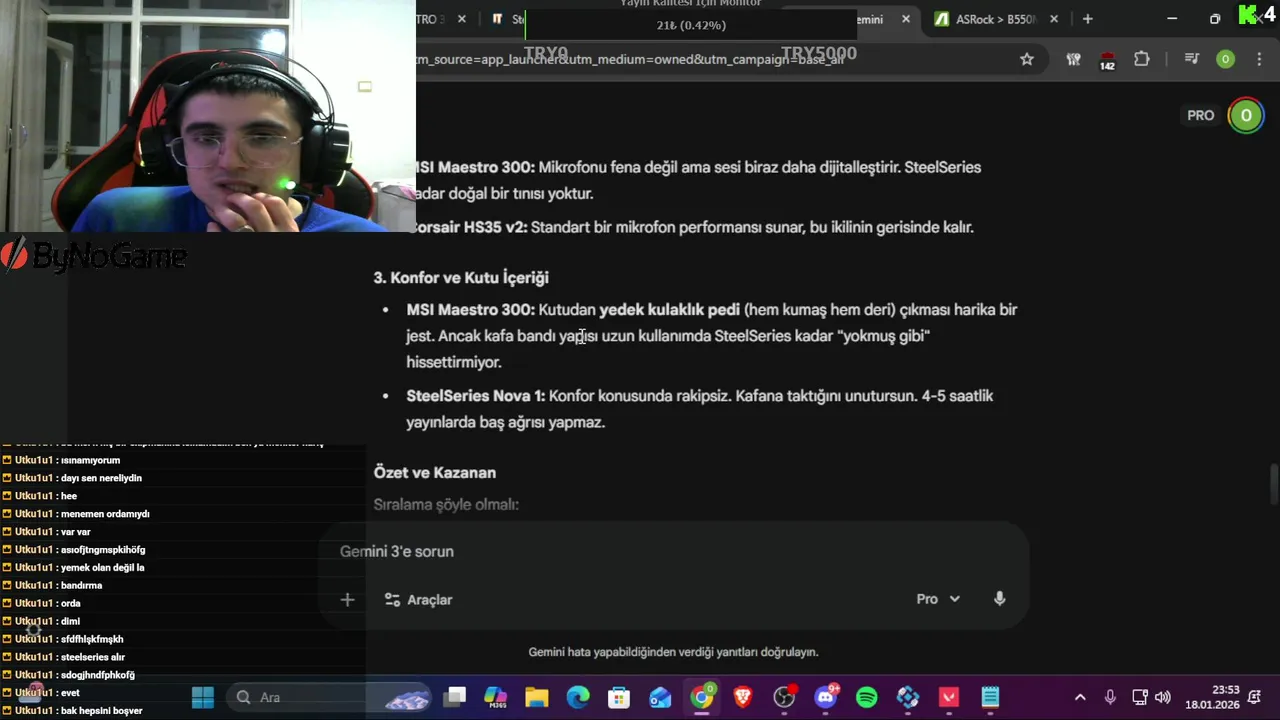Open the extensions puzzle-piece menu
Screen dimensions: 1280x720
(1141, 59)
